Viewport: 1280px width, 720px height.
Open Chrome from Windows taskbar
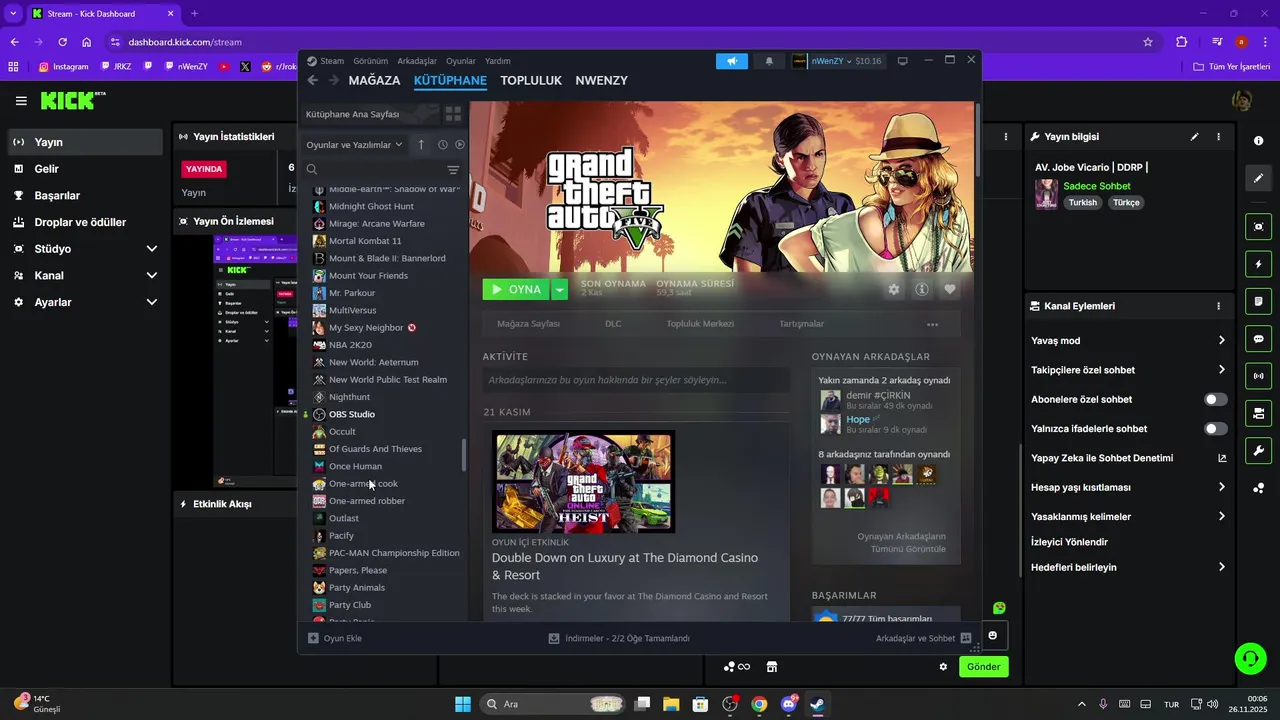coord(759,704)
